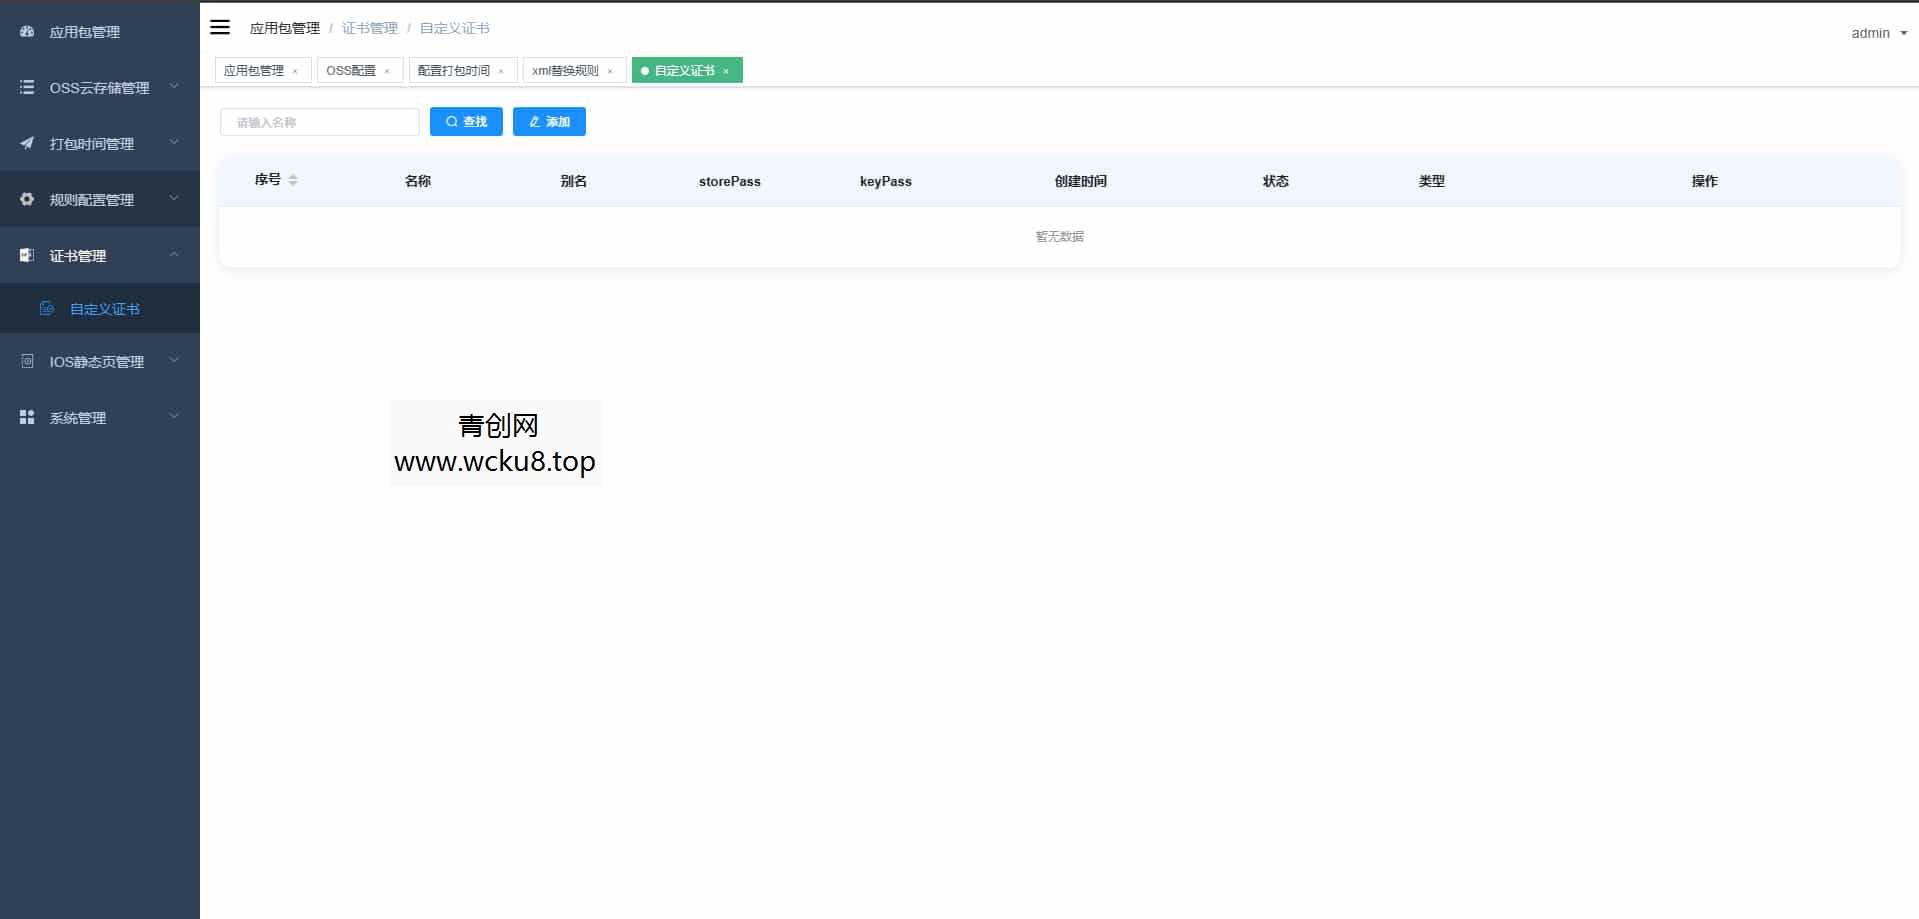Collapse the 证书管理 submenu chevron
This screenshot has height=919, width=1919.
click(x=174, y=255)
